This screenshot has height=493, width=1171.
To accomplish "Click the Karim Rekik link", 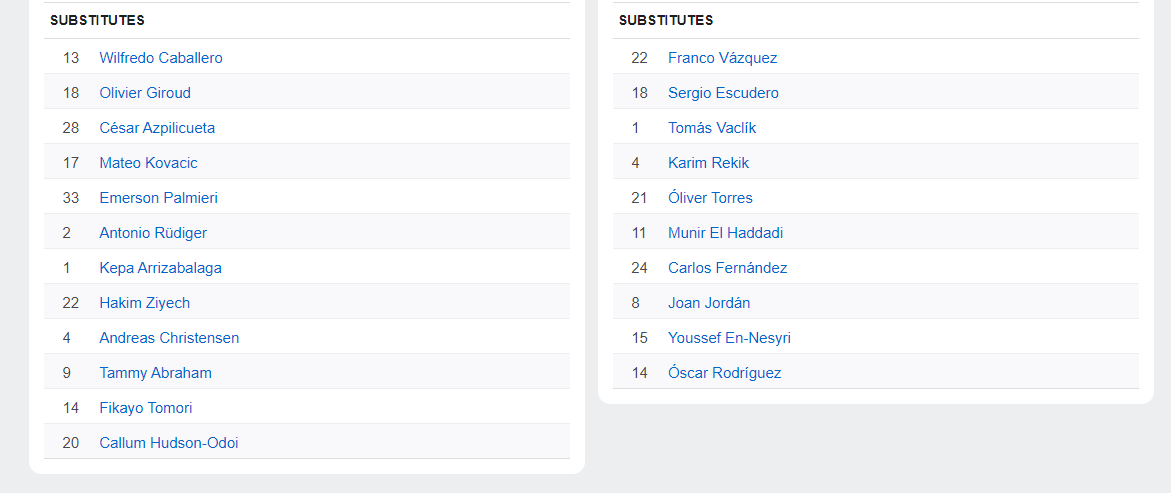I will point(708,163).
